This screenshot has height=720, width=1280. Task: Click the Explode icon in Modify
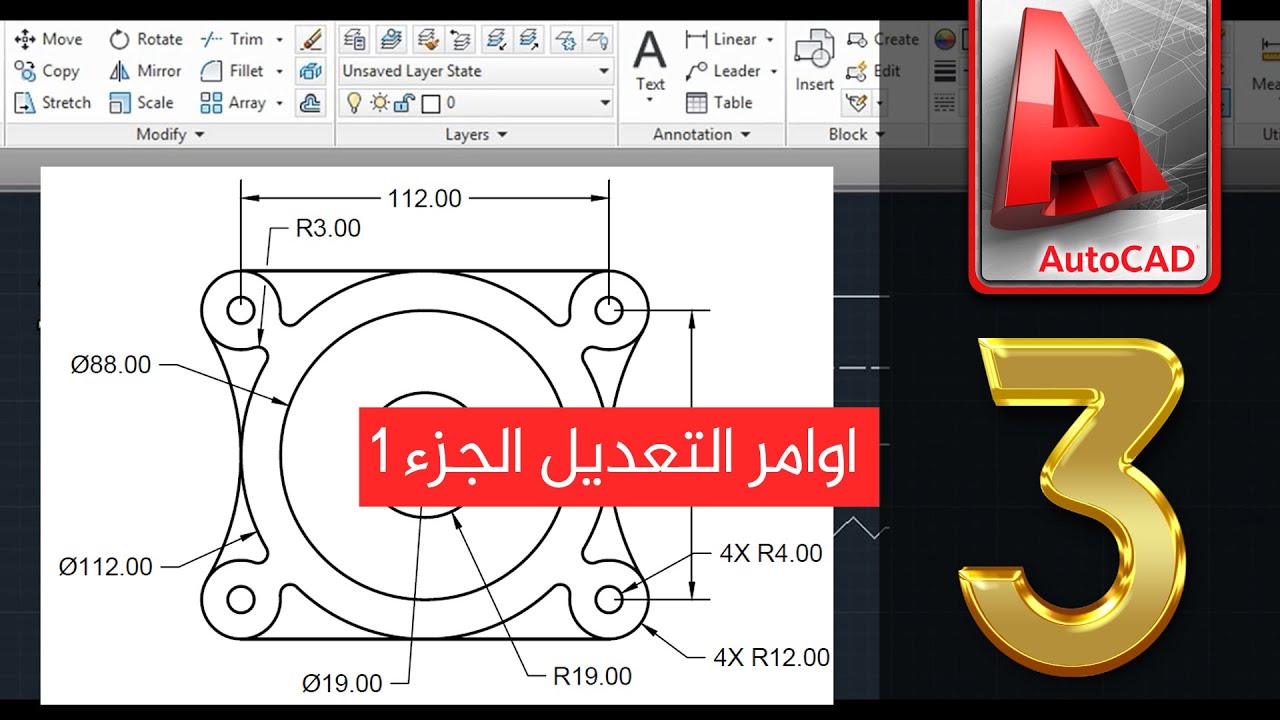311,71
